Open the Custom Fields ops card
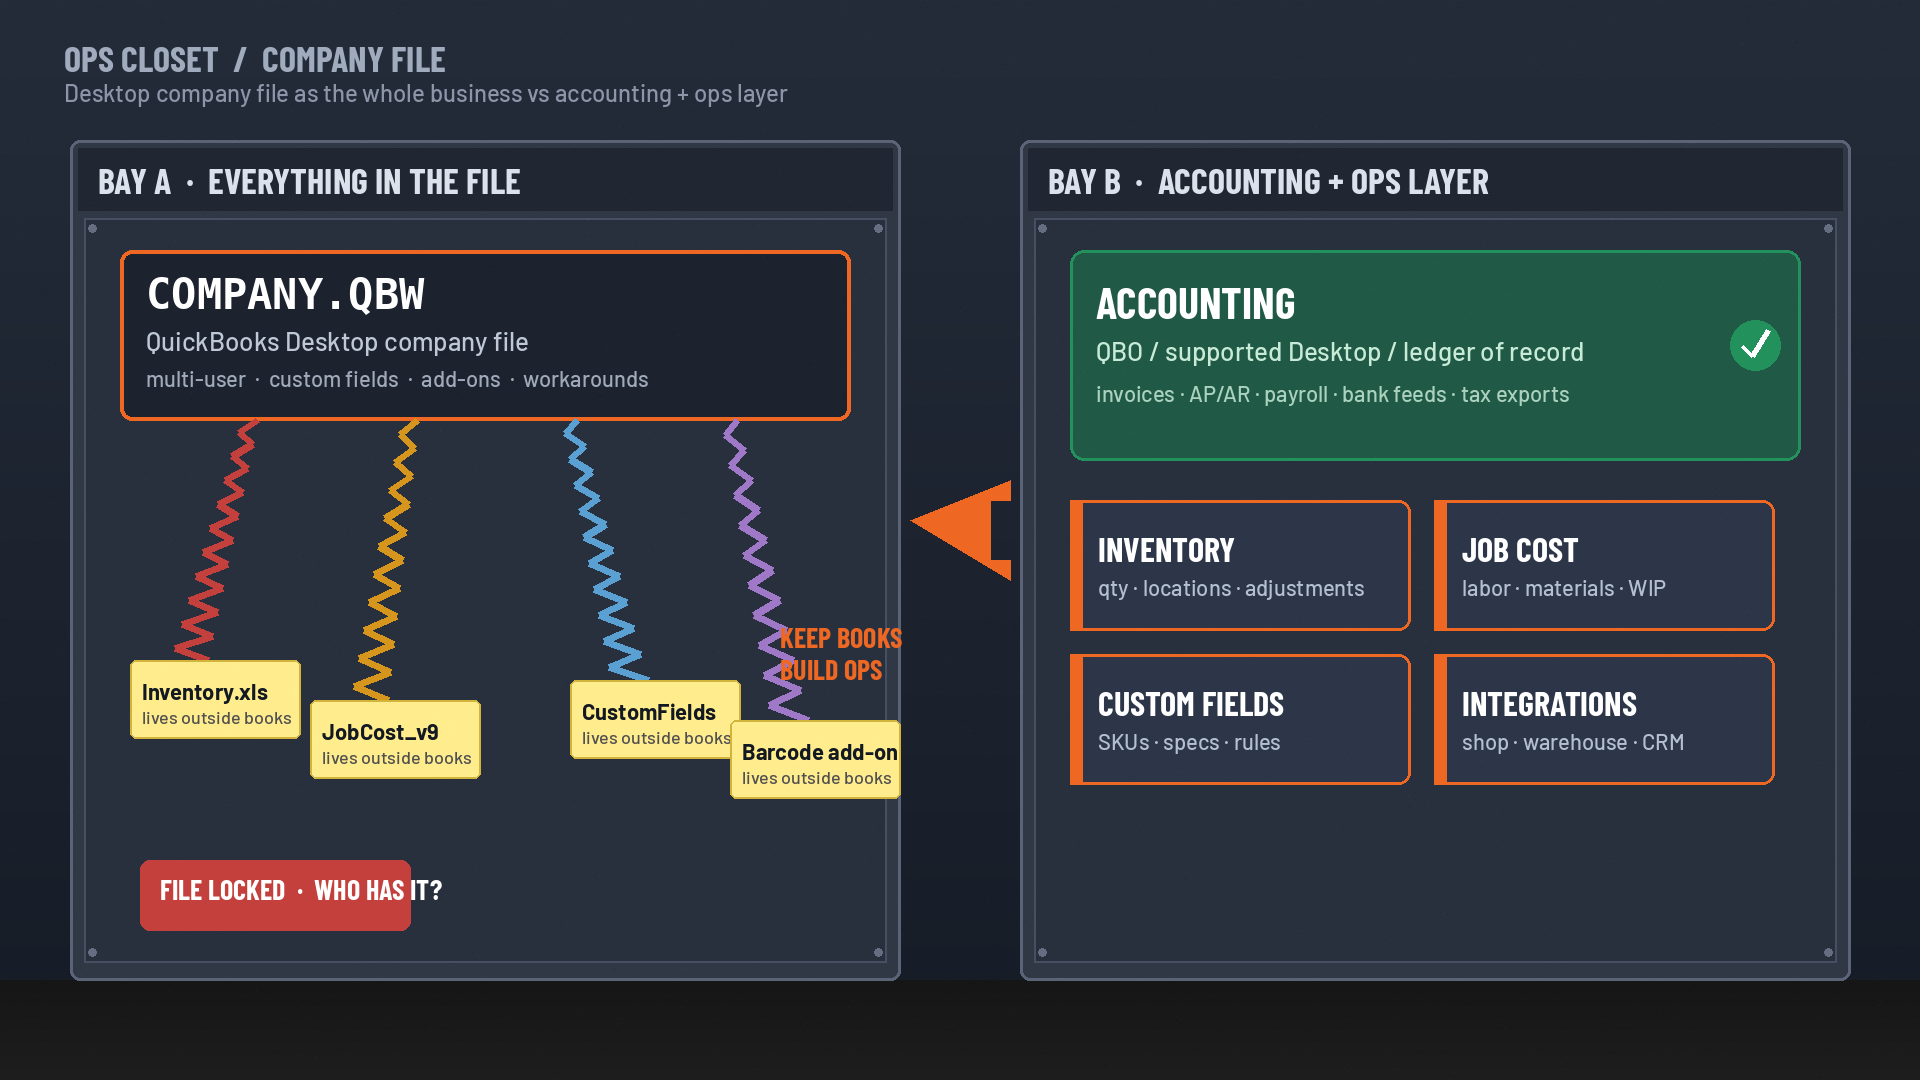Image resolution: width=1920 pixels, height=1080 pixels. pyautogui.click(x=1240, y=719)
